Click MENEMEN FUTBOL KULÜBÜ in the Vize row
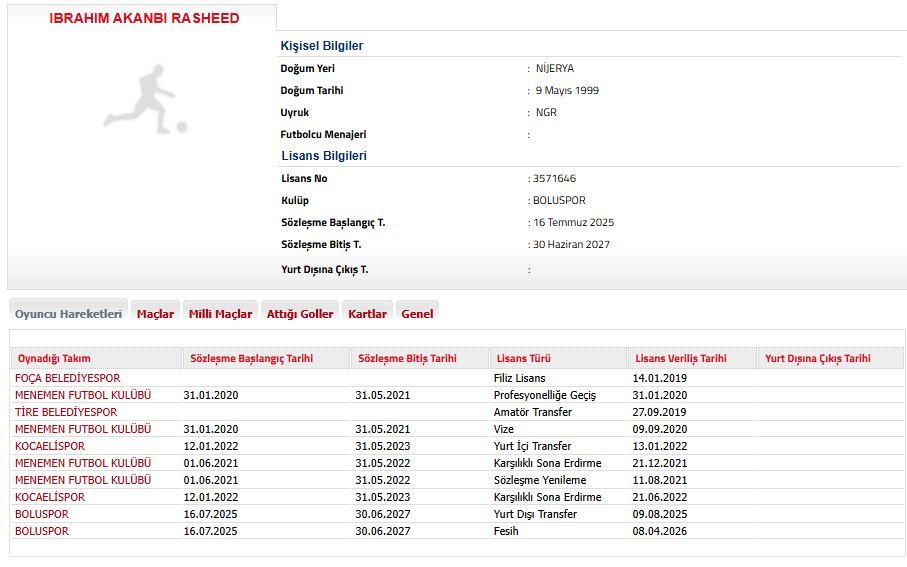Screen dimensions: 907x567 [x=83, y=429]
